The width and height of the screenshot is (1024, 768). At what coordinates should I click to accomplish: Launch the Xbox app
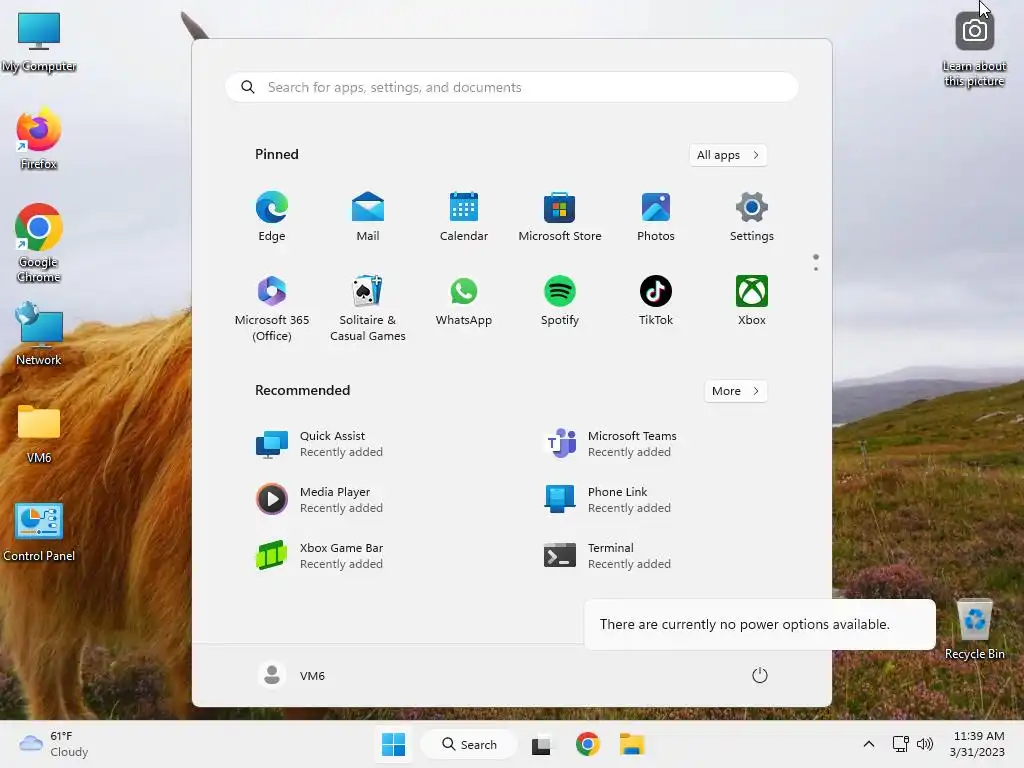(x=752, y=300)
